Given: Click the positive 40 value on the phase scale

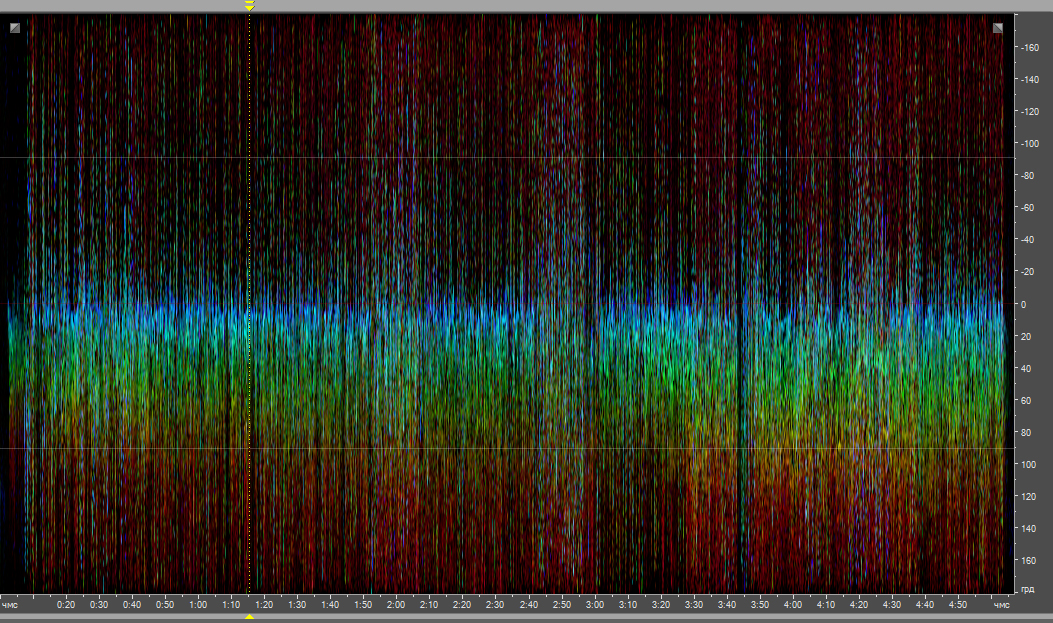Looking at the screenshot, I should pos(1026,369).
